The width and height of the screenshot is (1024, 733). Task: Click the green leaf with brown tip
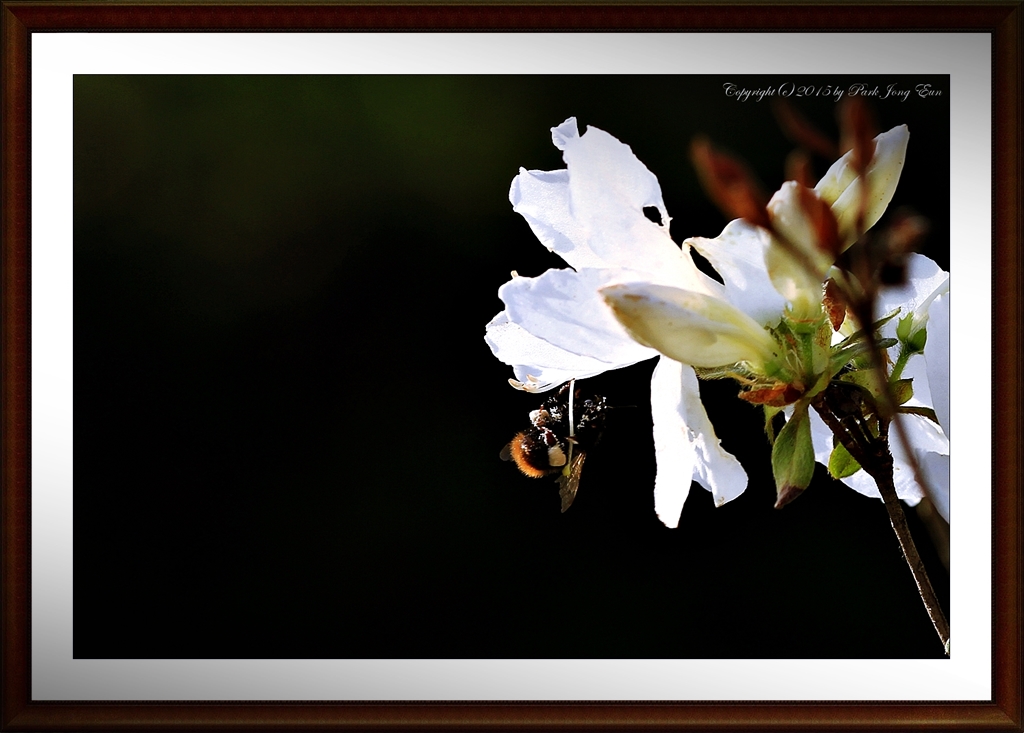click(x=792, y=456)
